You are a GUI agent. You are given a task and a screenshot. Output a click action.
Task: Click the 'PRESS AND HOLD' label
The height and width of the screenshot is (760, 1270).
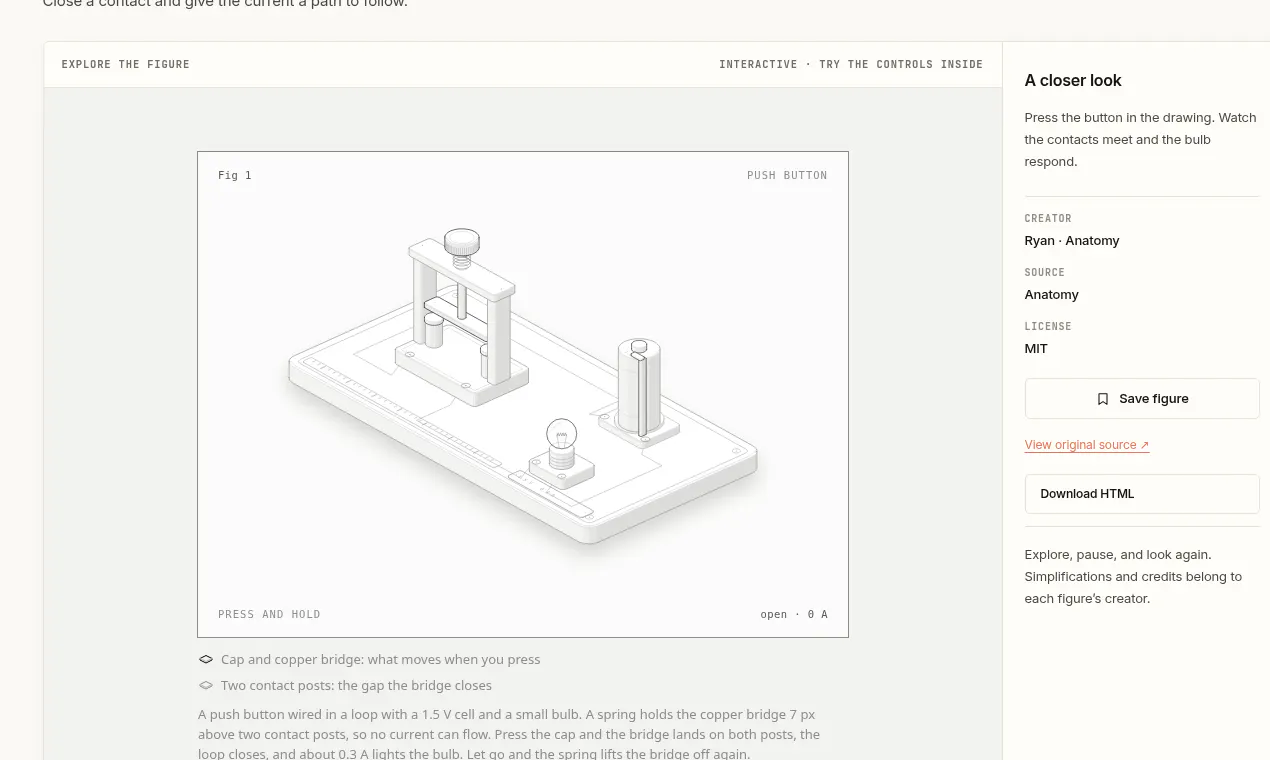pos(269,614)
